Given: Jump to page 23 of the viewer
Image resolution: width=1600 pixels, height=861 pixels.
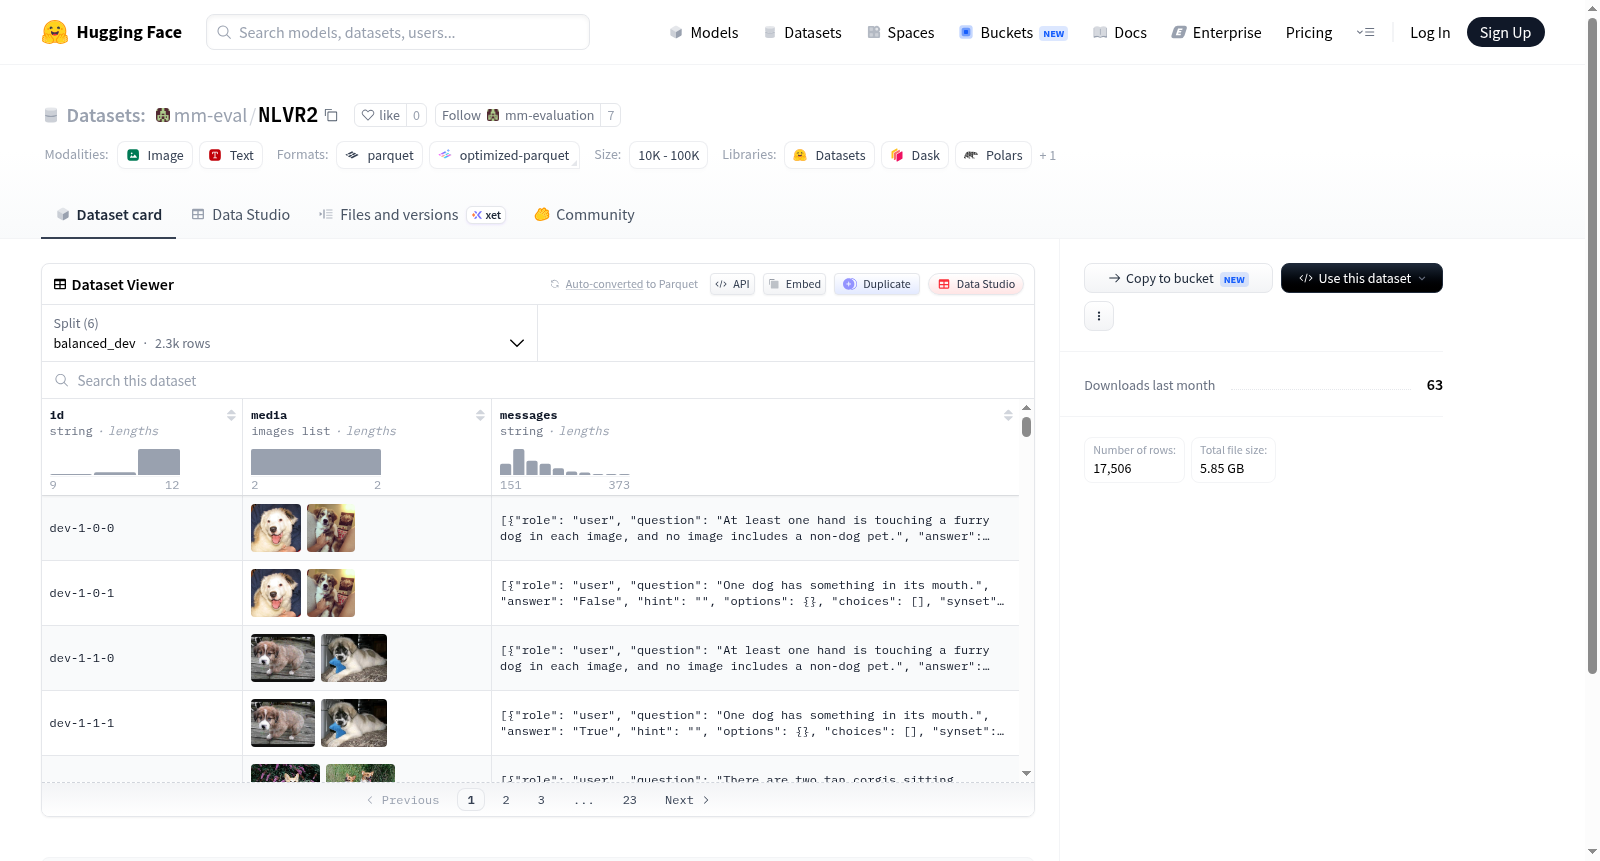Looking at the screenshot, I should [x=630, y=800].
